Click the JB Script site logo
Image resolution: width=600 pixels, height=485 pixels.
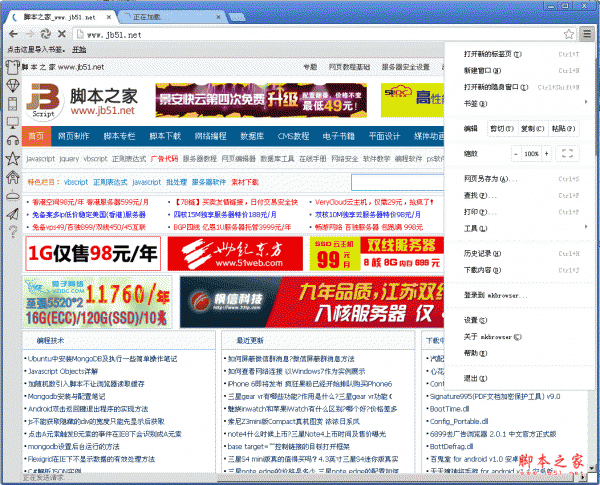pos(43,100)
